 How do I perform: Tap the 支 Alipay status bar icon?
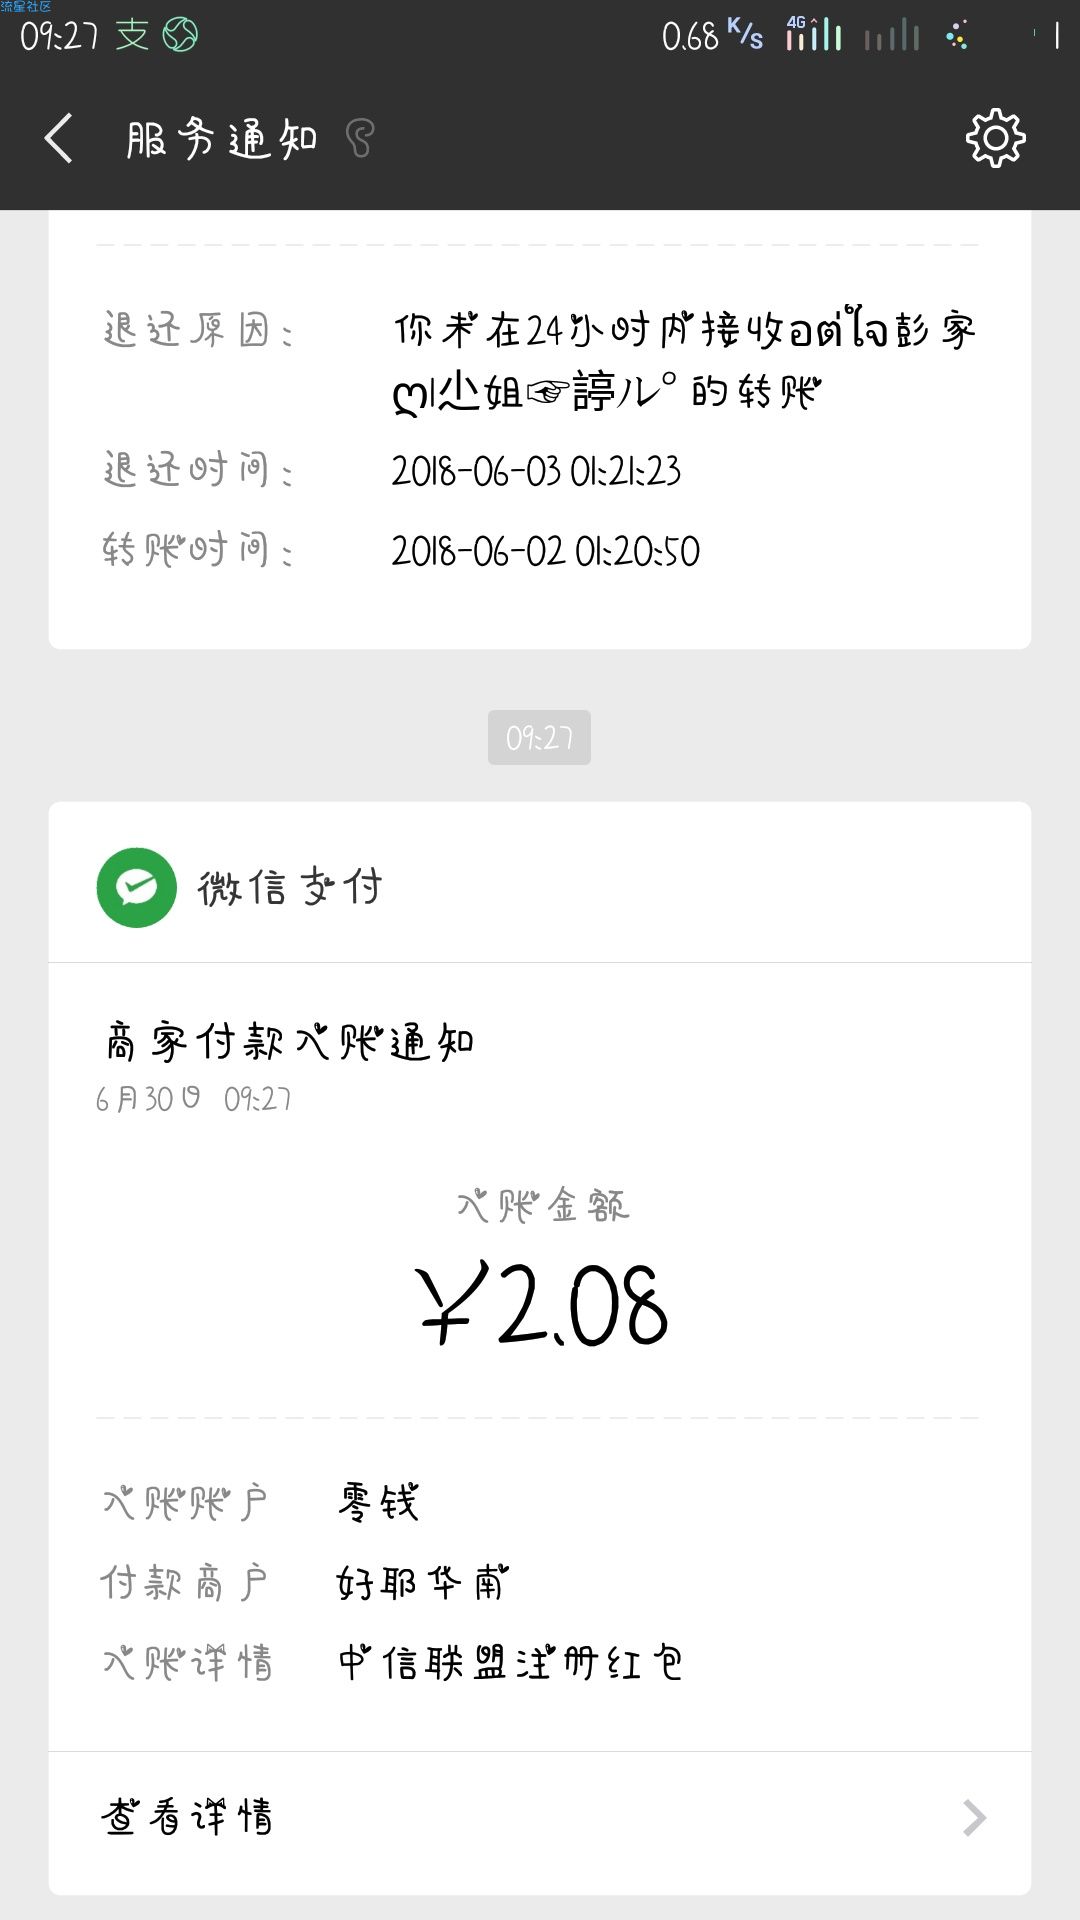pos(132,35)
